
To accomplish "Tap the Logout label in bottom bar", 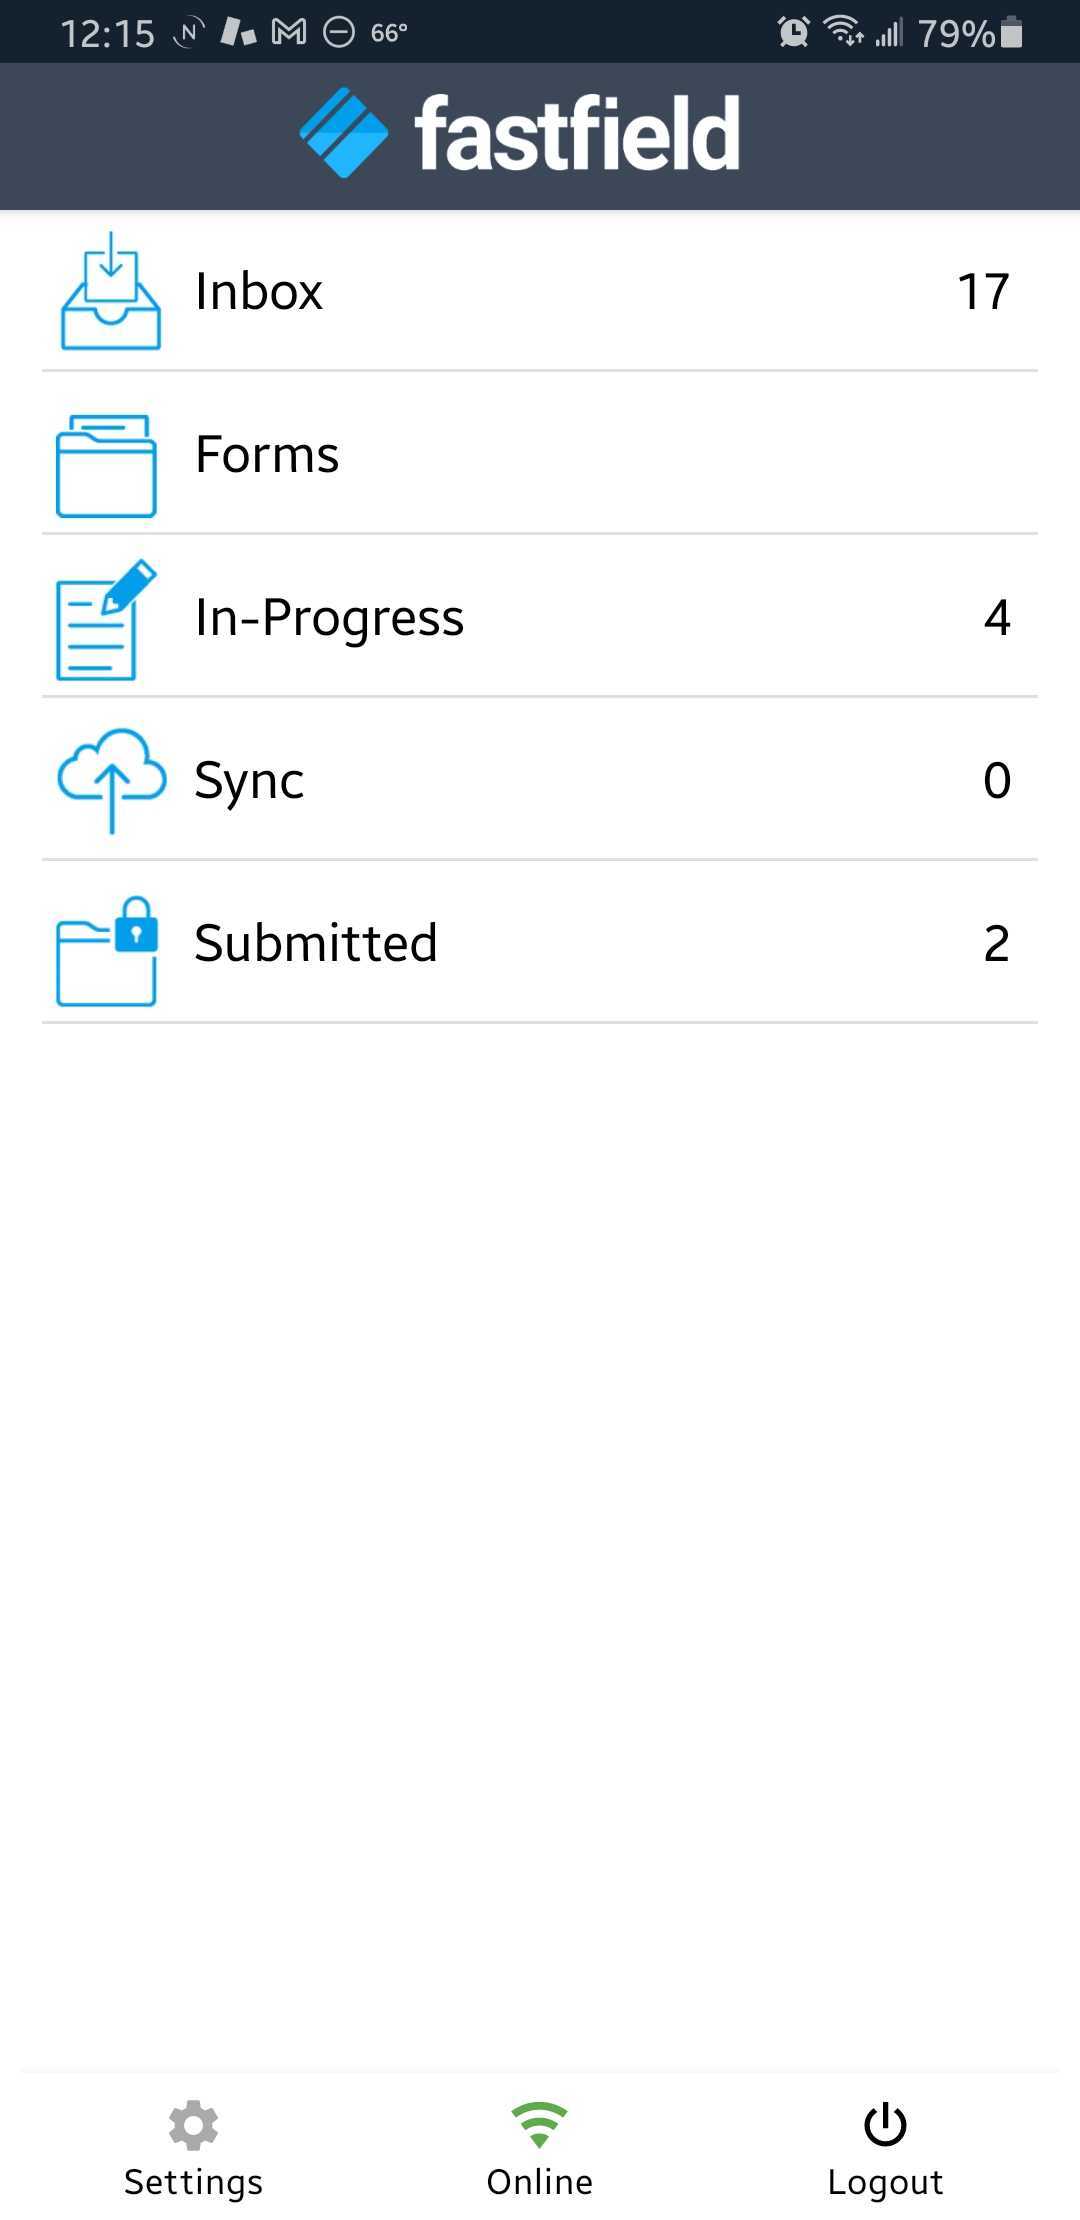I will (885, 2182).
